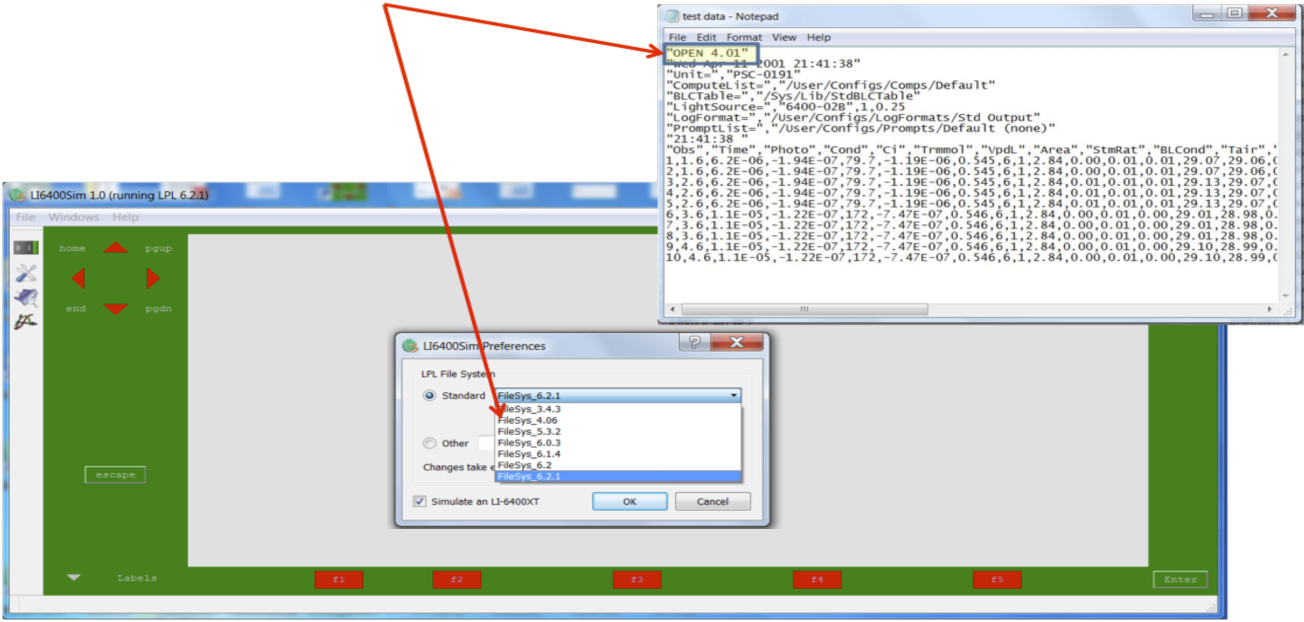Maximize the Notepad window
The height and width of the screenshot is (622, 1304).
1235,14
